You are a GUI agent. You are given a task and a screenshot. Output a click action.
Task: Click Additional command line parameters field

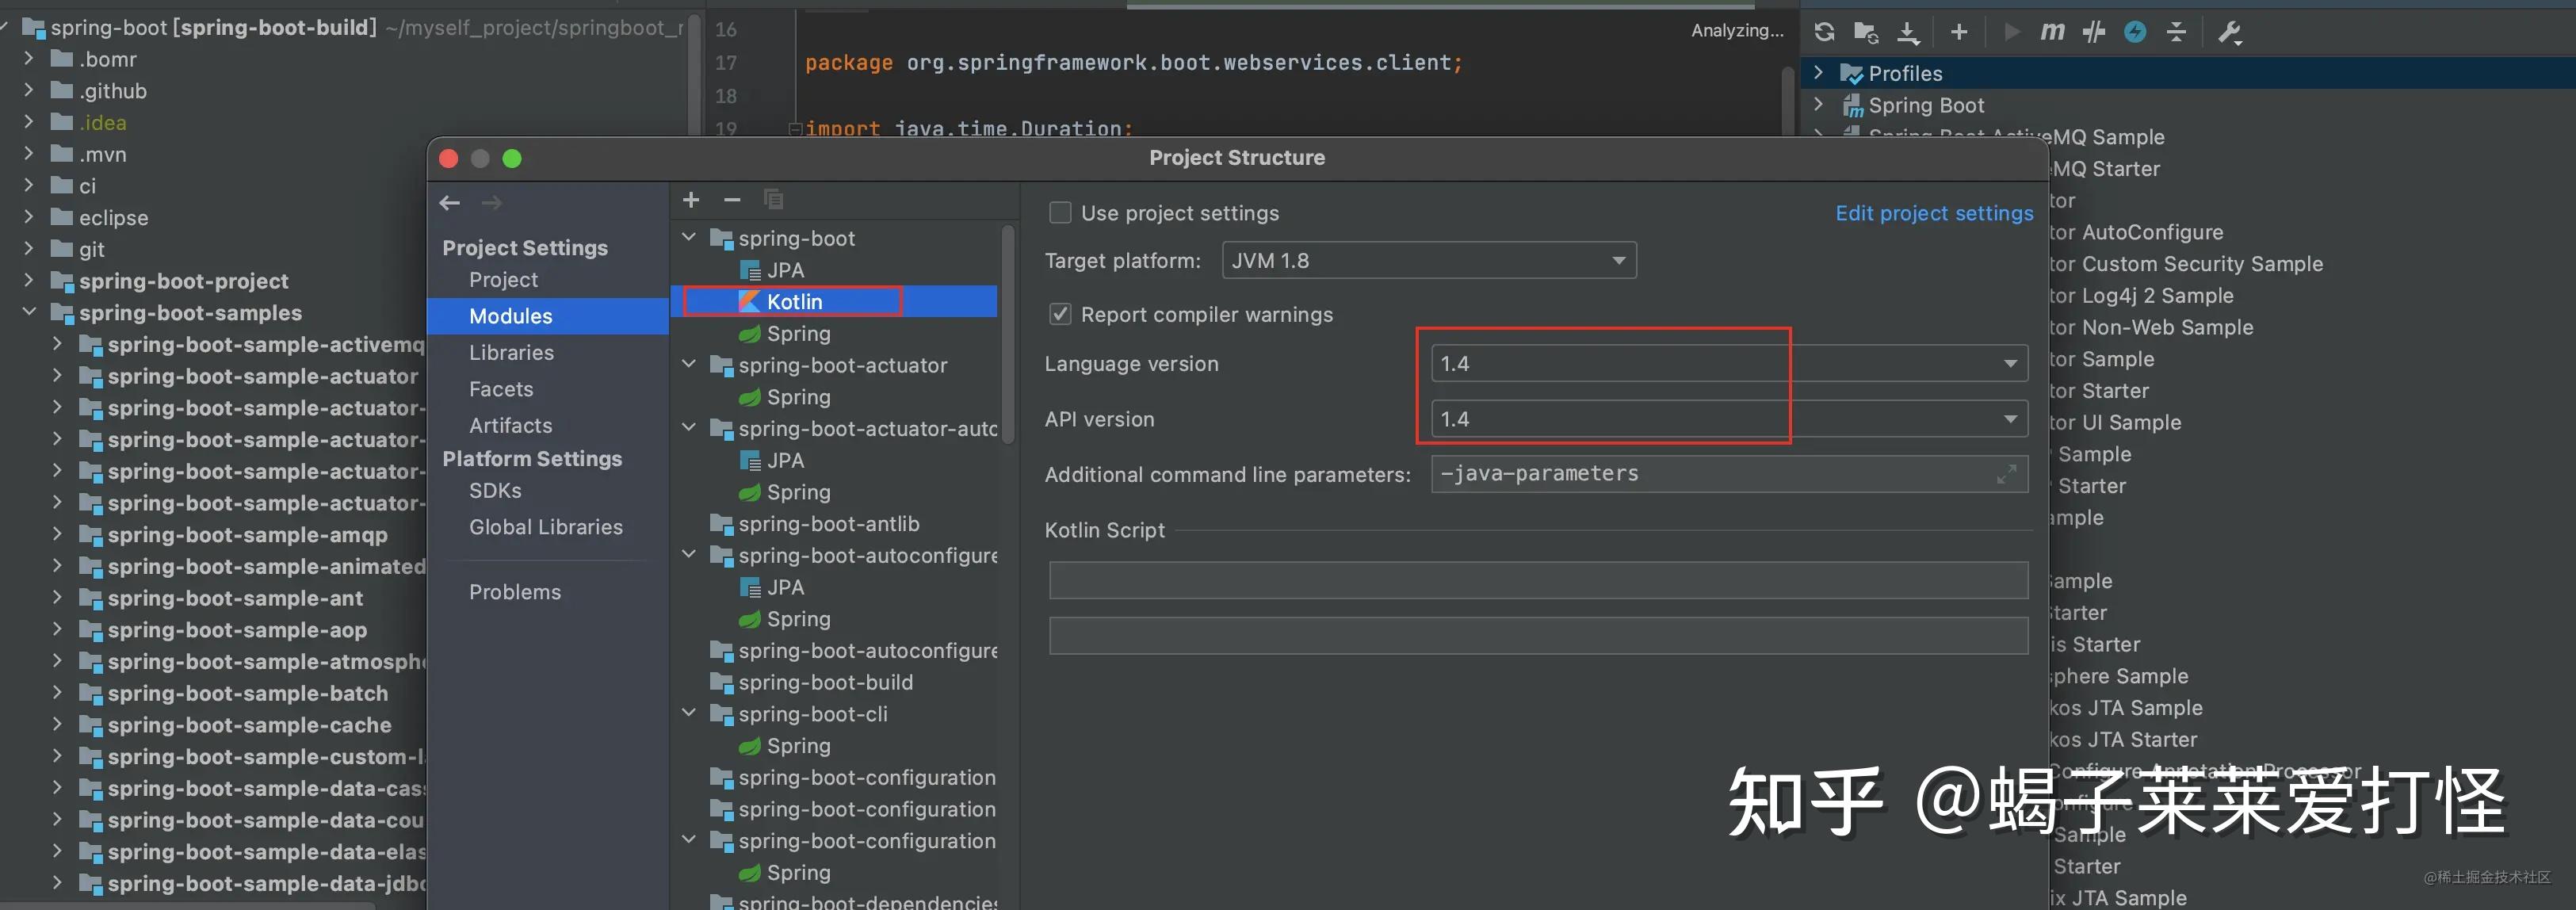pos(1710,474)
